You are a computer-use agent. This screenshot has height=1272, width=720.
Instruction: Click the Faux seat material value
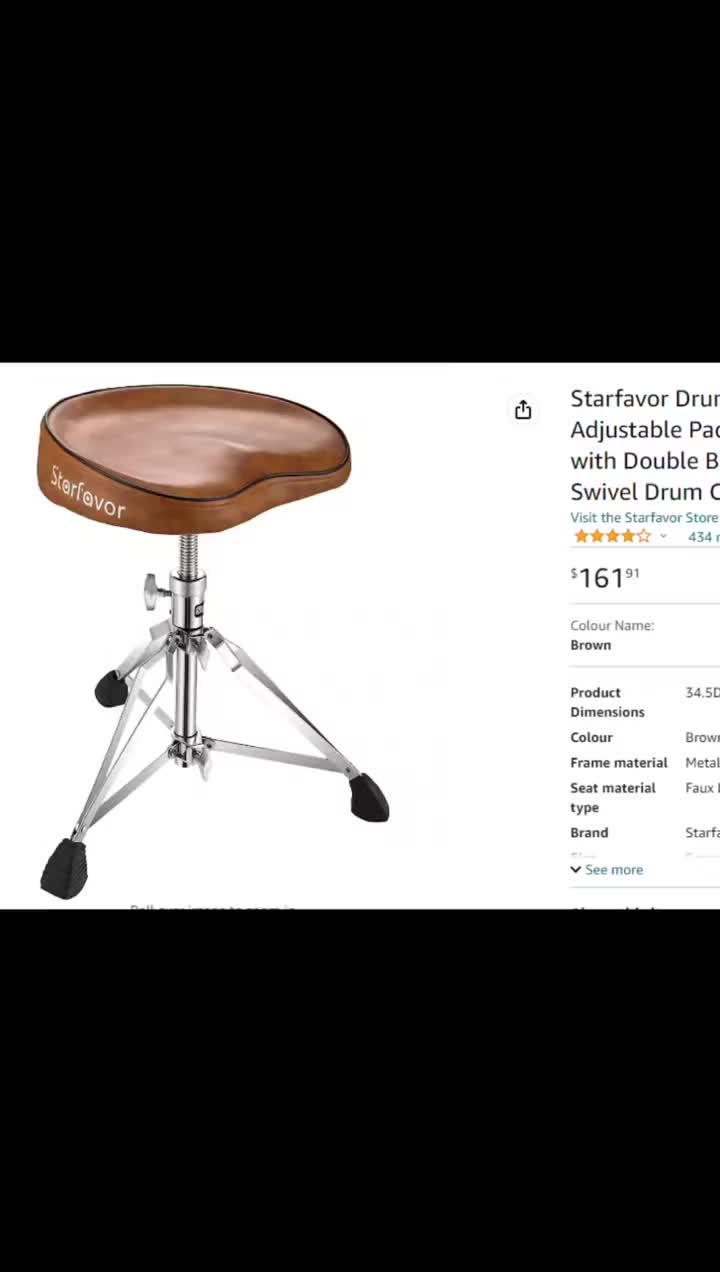(x=702, y=788)
